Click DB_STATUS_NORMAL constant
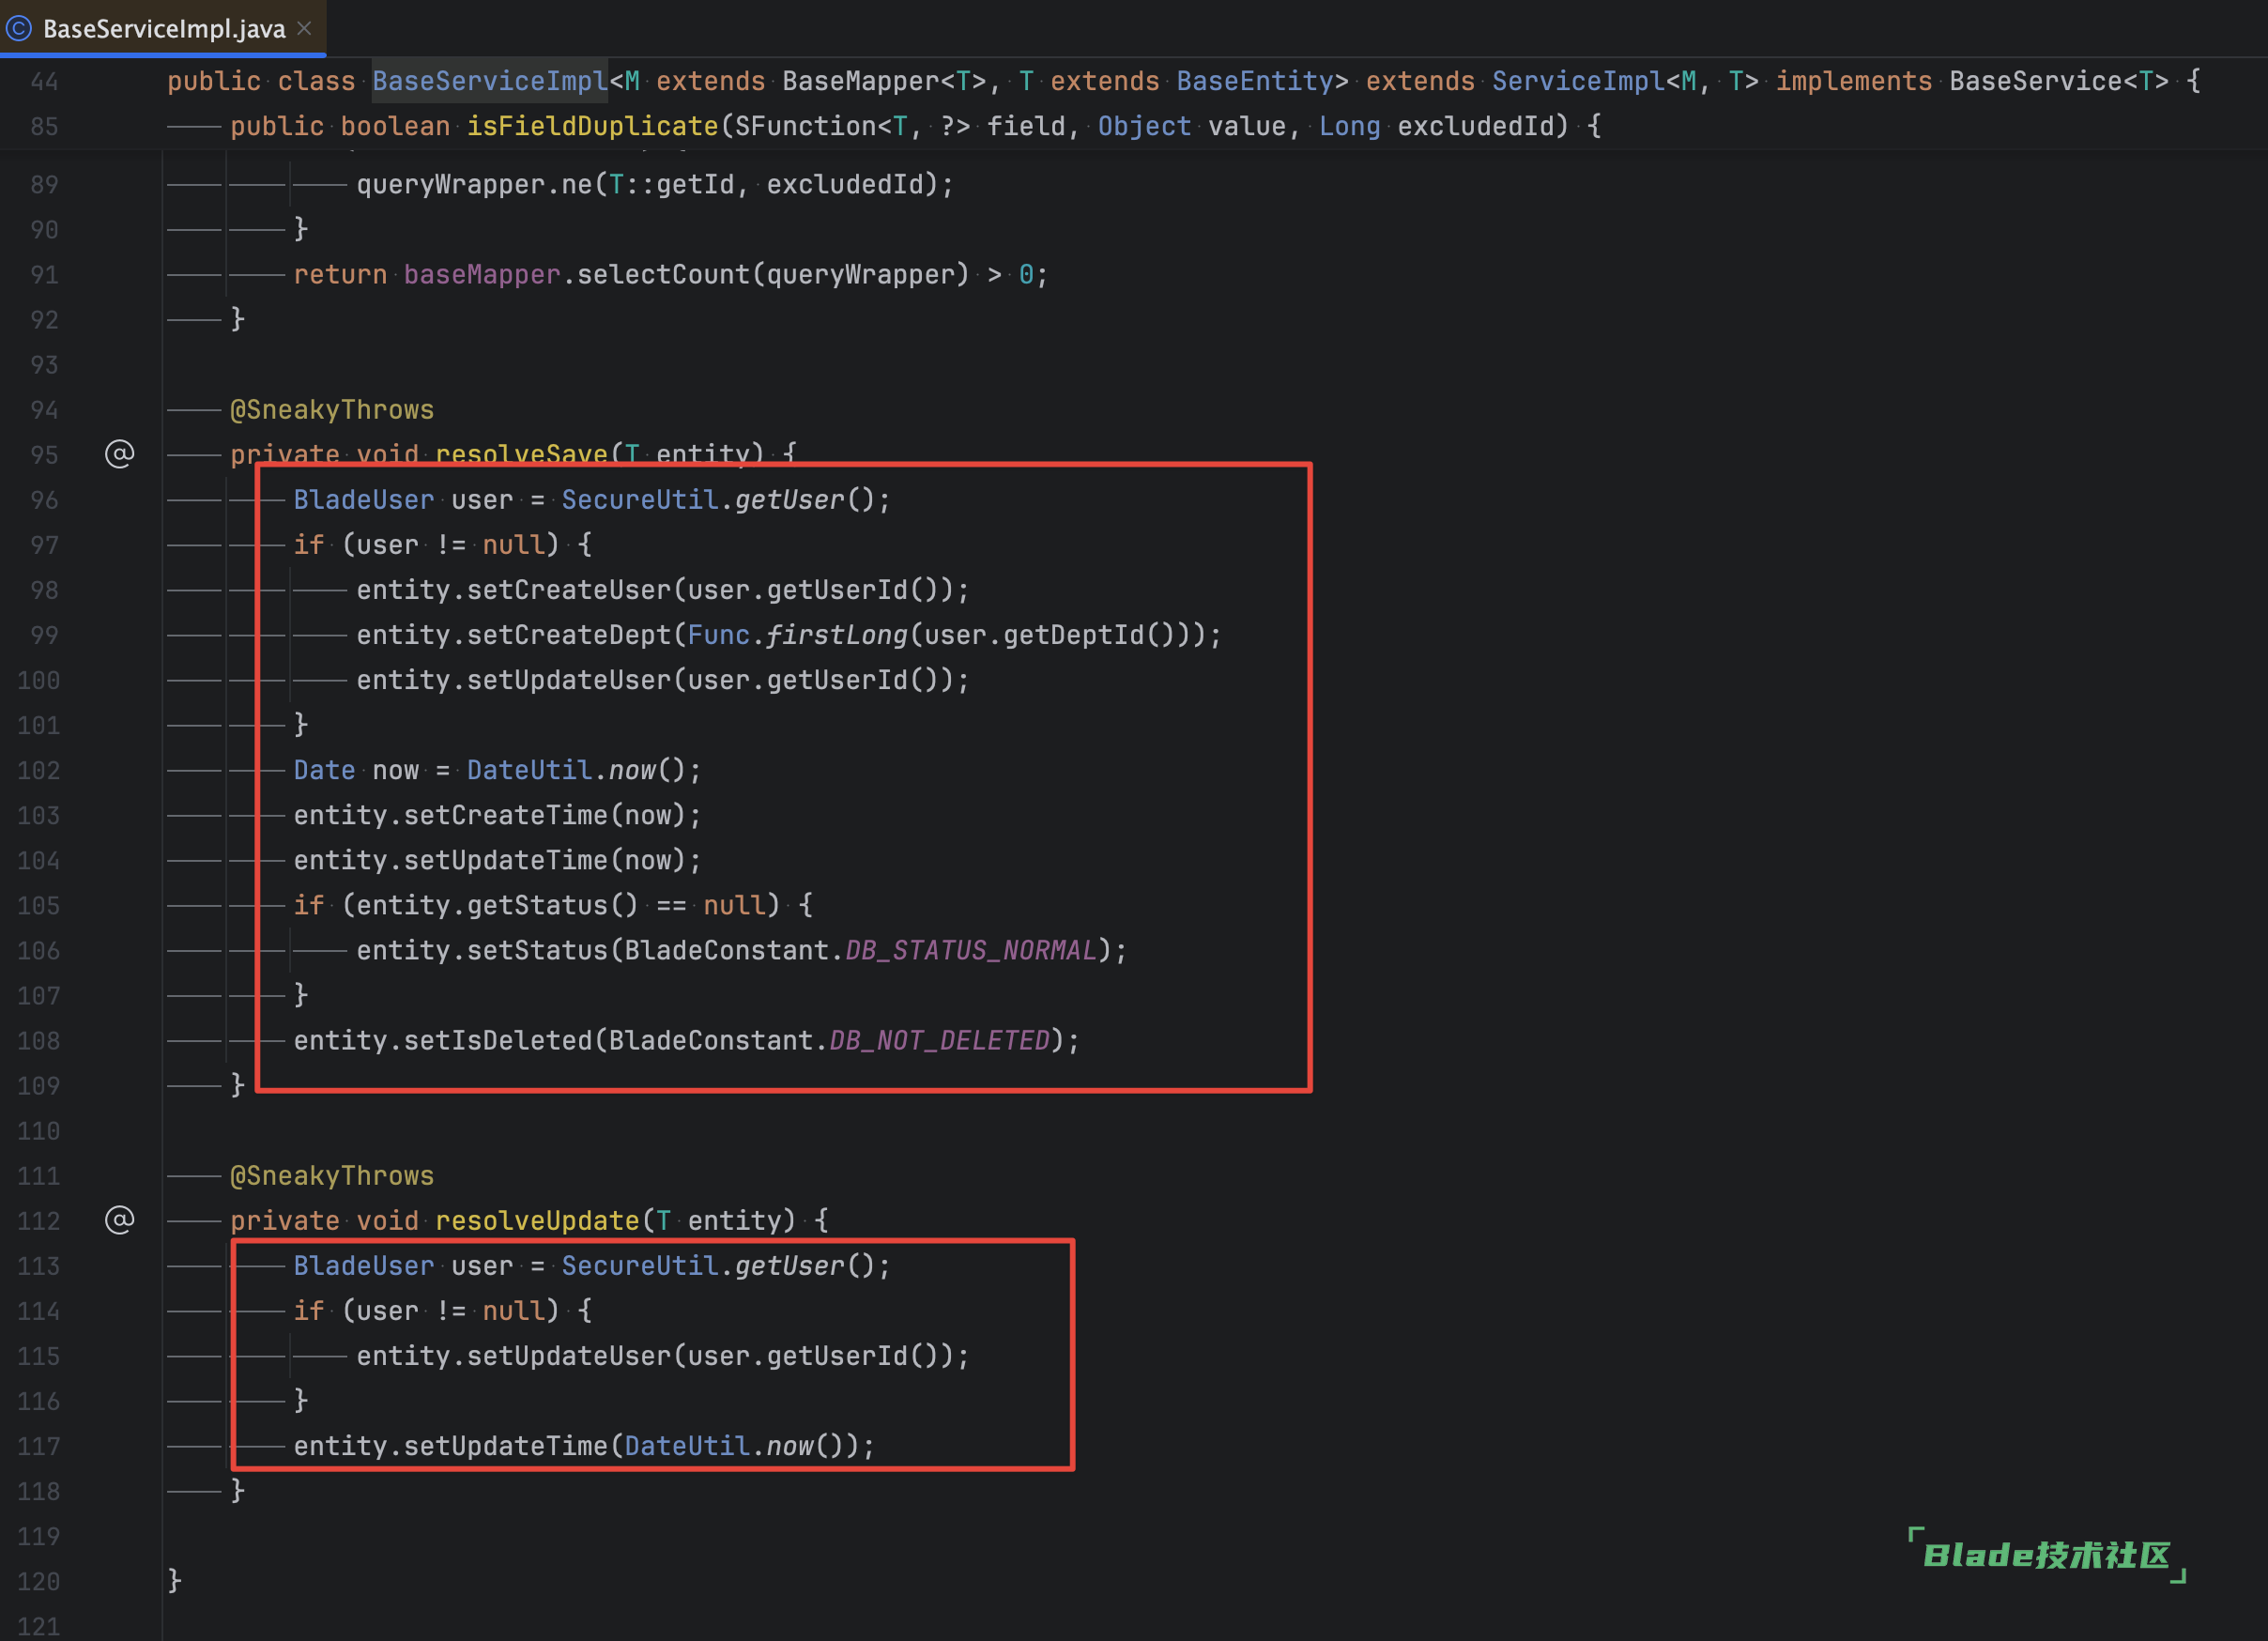 click(970, 950)
